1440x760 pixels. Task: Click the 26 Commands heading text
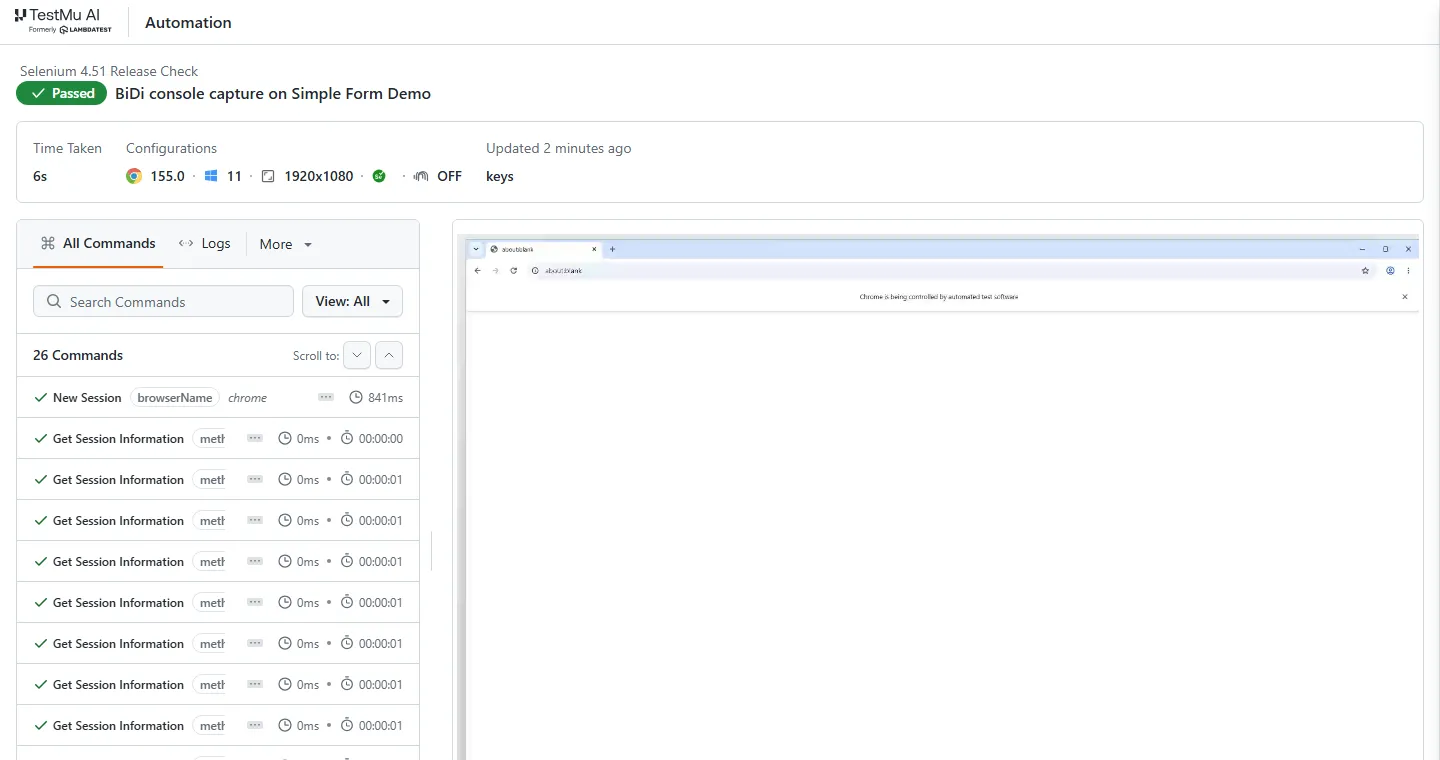click(78, 355)
